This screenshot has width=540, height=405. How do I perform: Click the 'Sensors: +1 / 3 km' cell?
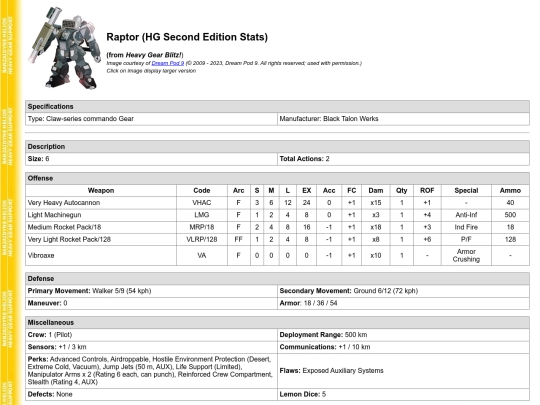click(x=151, y=347)
